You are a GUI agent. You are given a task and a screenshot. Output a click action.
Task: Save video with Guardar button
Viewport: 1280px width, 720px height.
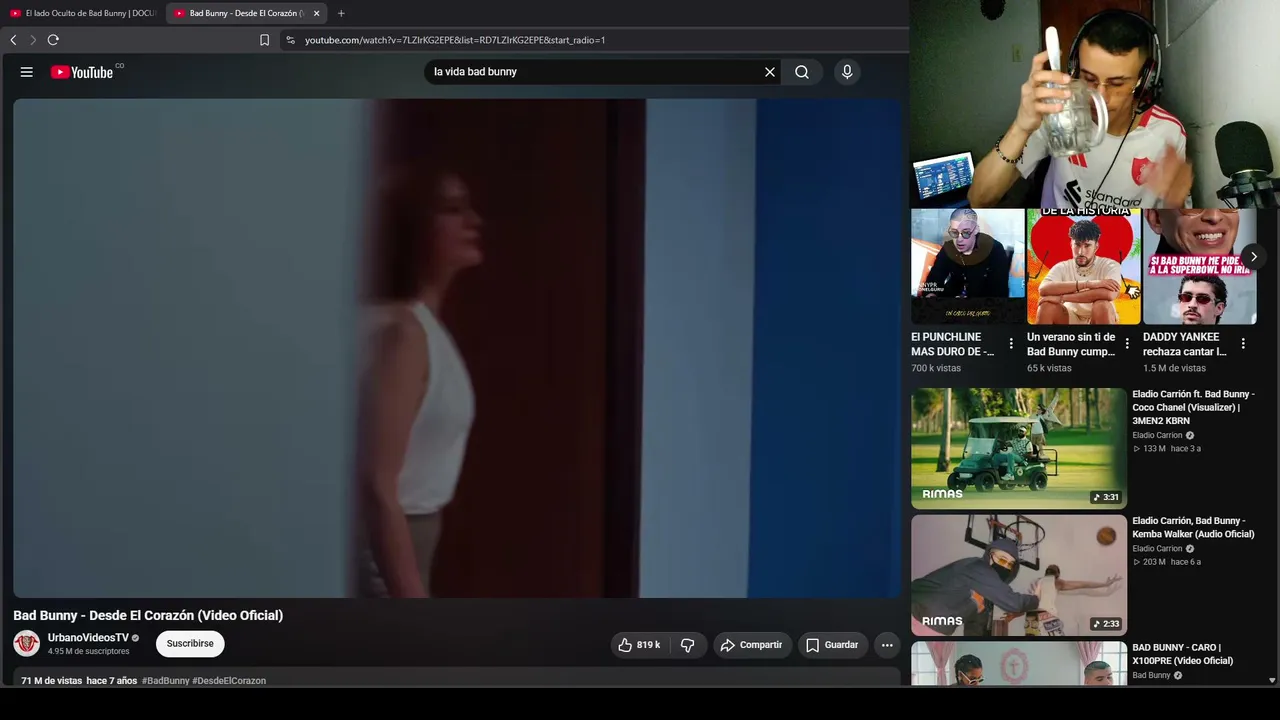tap(833, 645)
